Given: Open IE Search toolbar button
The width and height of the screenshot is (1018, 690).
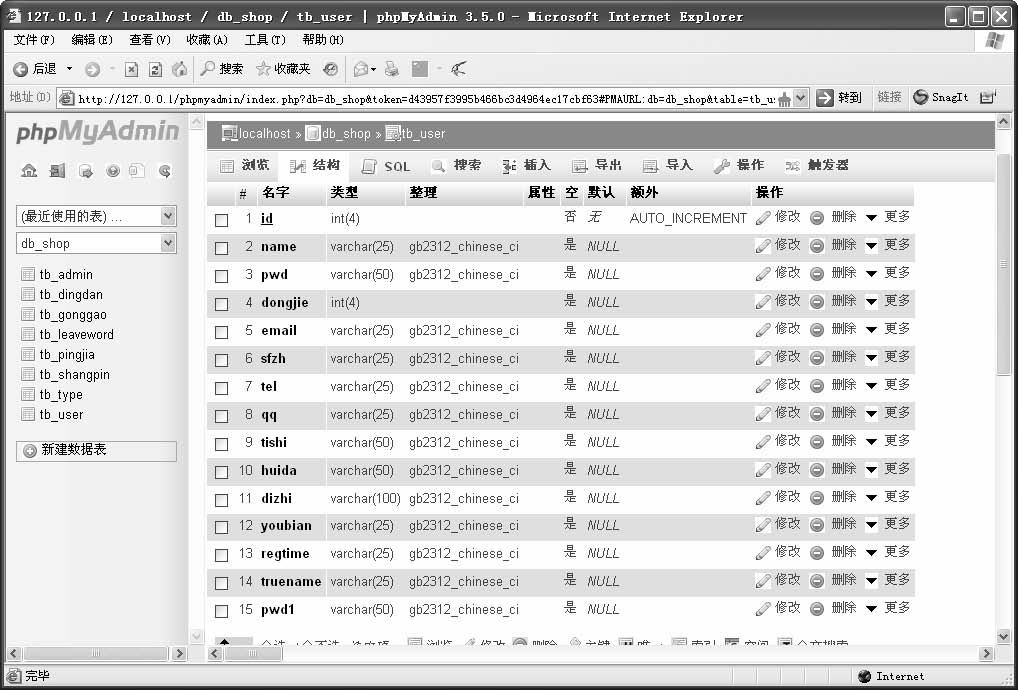Looking at the screenshot, I should [221, 69].
